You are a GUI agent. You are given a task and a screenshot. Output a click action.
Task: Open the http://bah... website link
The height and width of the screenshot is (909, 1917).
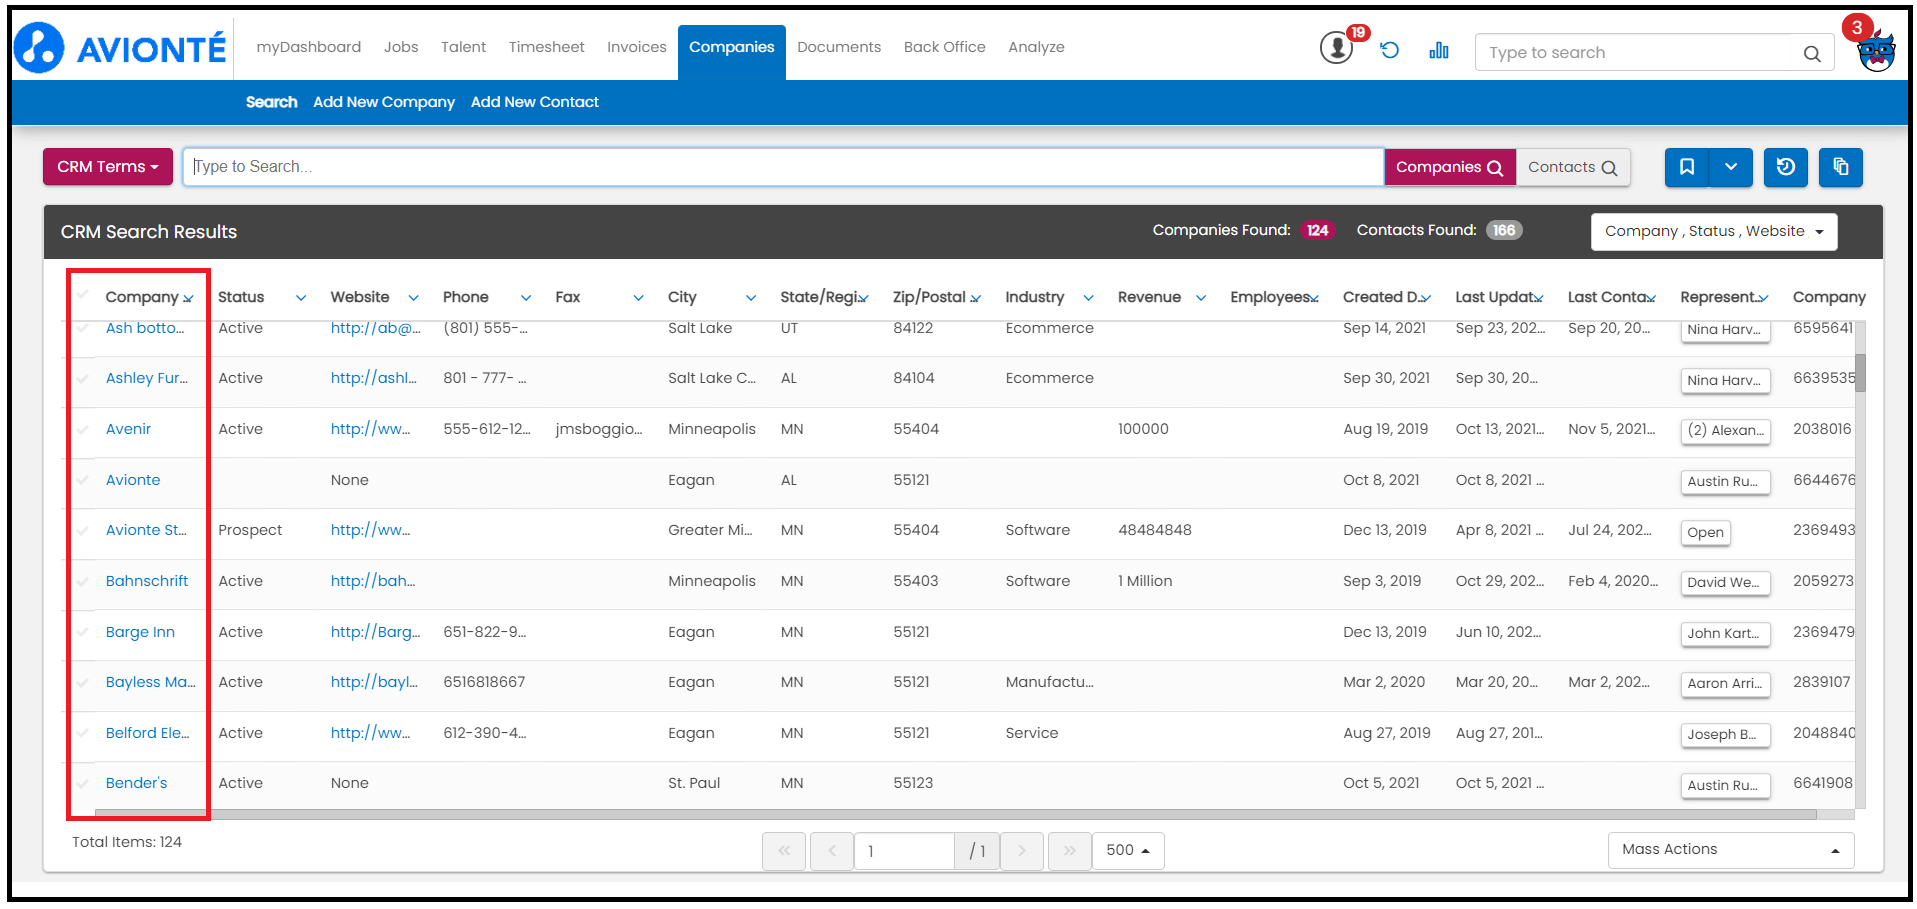372,581
